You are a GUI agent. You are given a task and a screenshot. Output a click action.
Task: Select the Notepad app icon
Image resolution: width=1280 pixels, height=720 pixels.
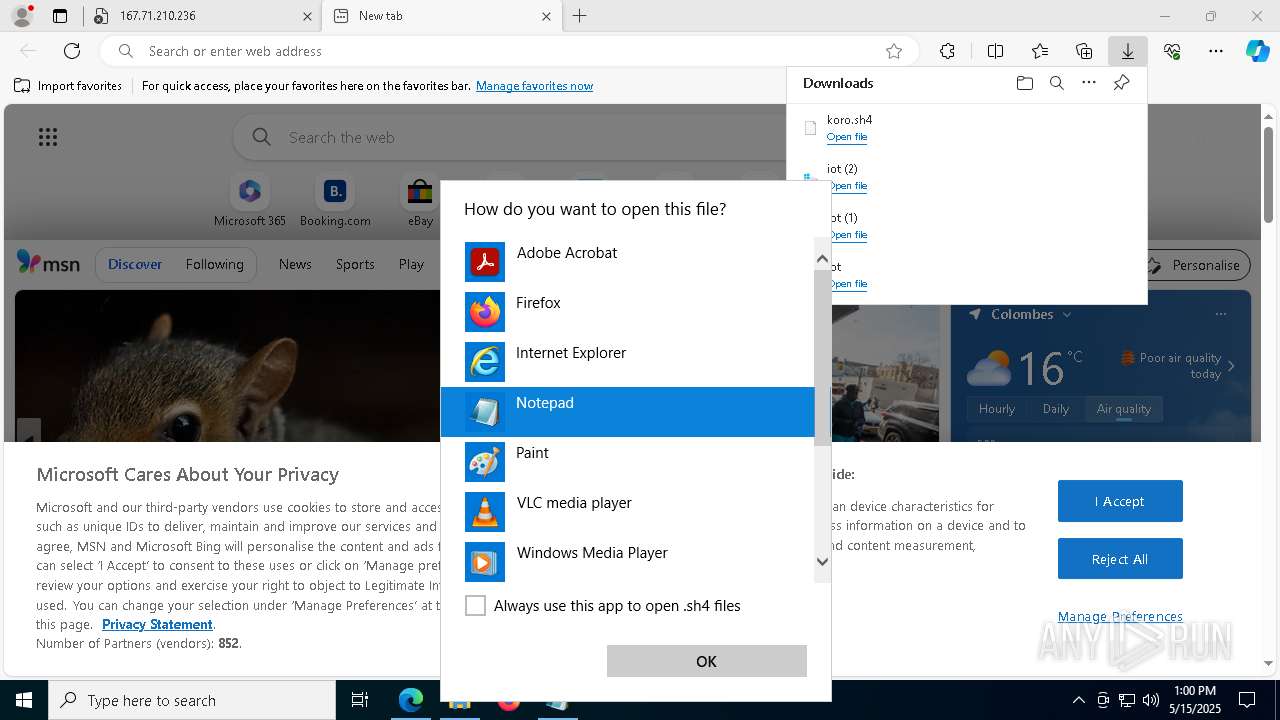click(x=485, y=412)
